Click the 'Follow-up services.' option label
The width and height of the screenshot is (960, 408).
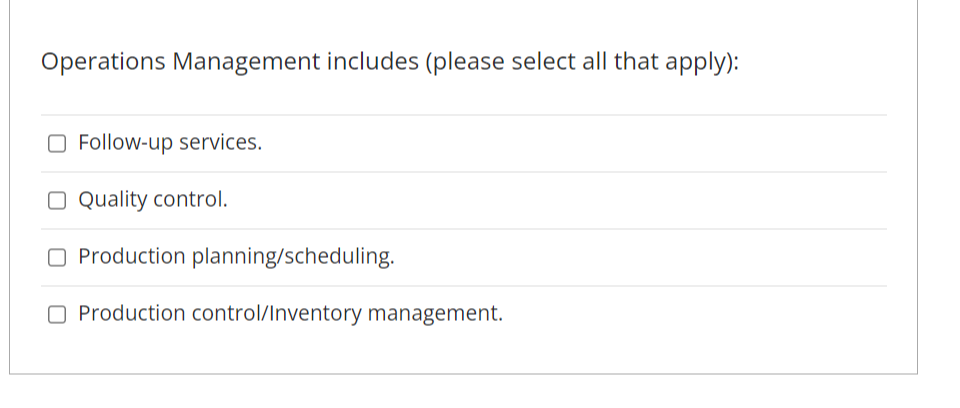(x=170, y=143)
